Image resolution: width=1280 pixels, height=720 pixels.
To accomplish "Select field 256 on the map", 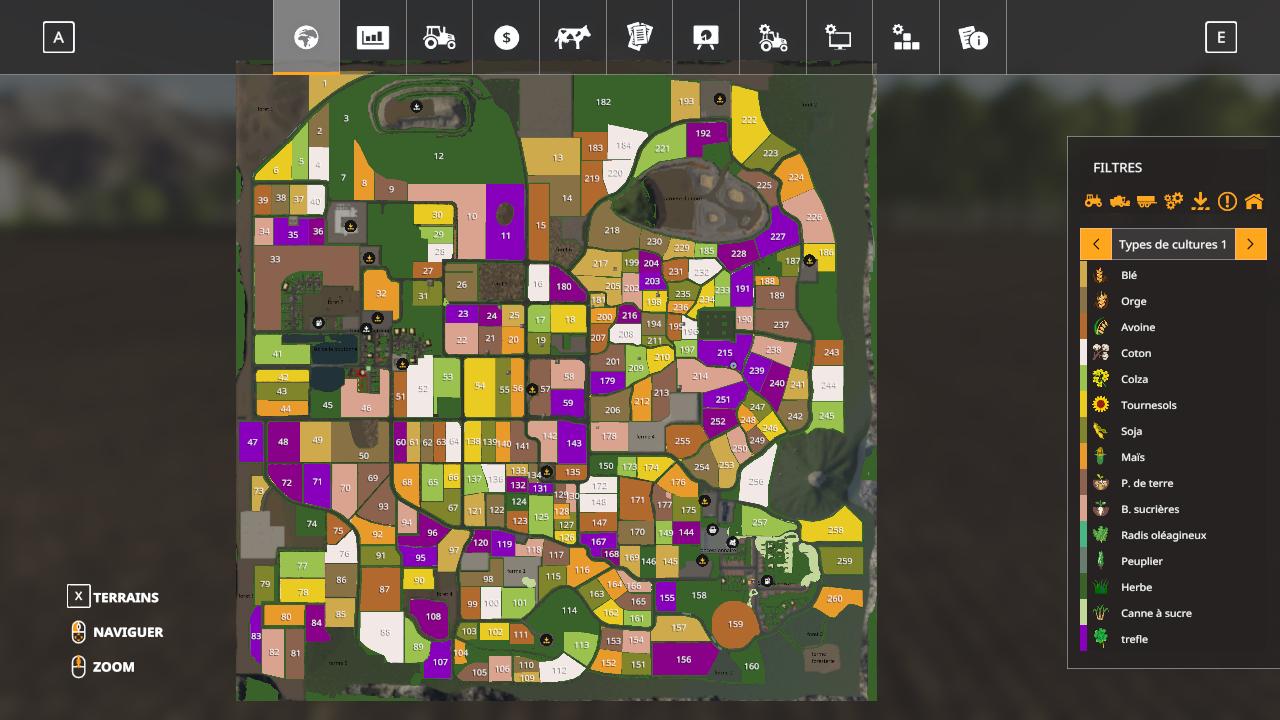I will [756, 482].
